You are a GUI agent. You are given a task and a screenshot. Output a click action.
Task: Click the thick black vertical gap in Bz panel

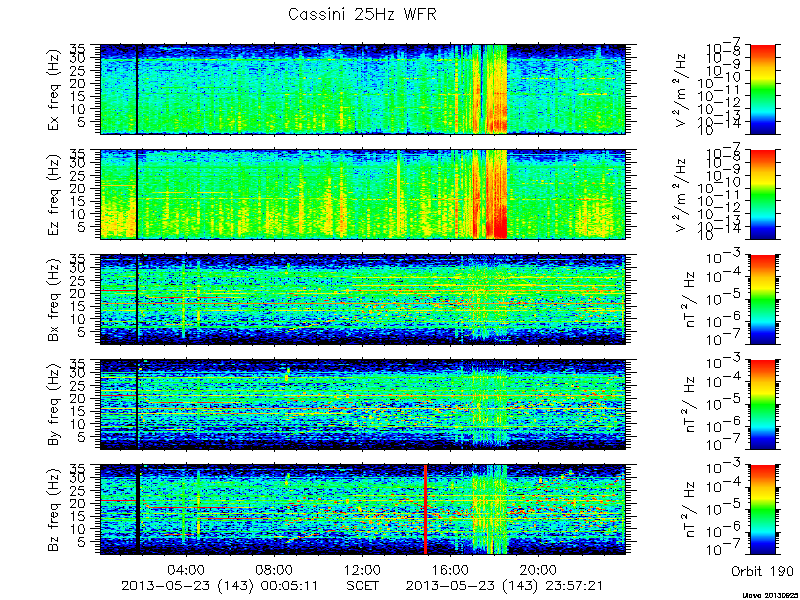pos(137,509)
